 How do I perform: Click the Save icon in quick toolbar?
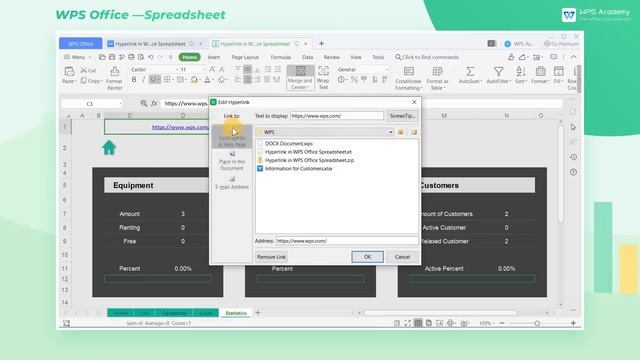coord(112,57)
